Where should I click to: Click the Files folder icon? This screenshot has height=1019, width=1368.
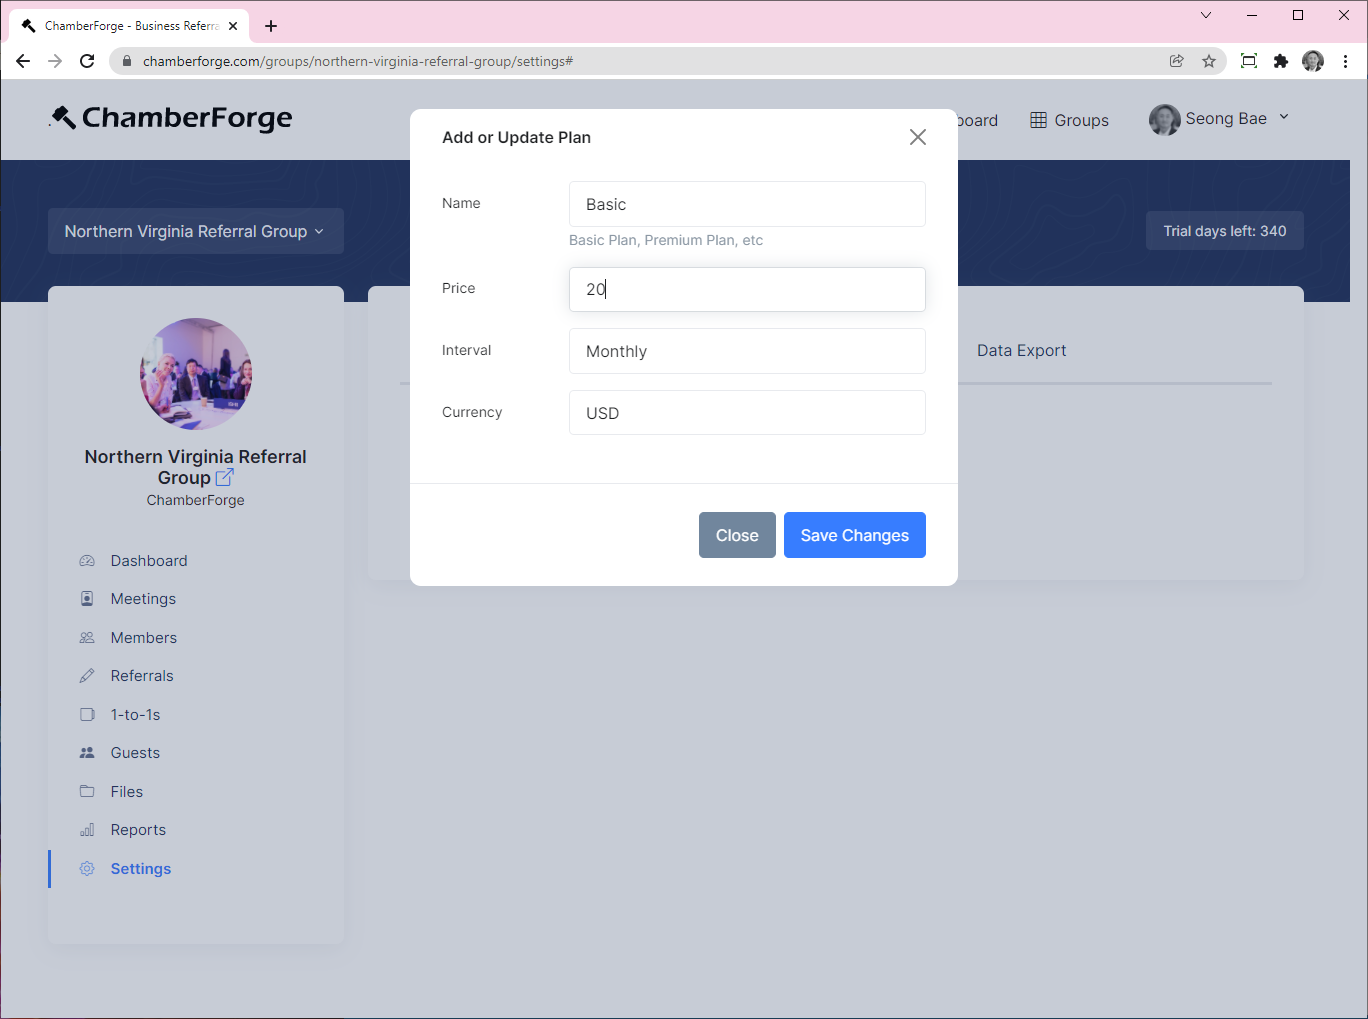point(87,792)
